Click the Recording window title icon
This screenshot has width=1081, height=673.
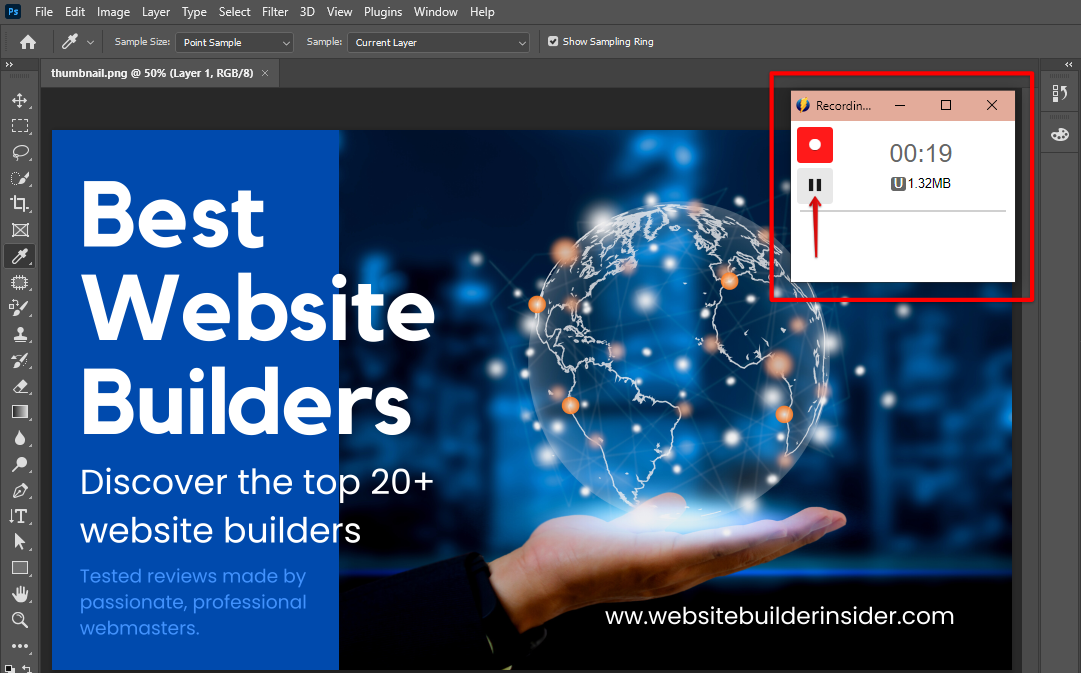click(802, 105)
